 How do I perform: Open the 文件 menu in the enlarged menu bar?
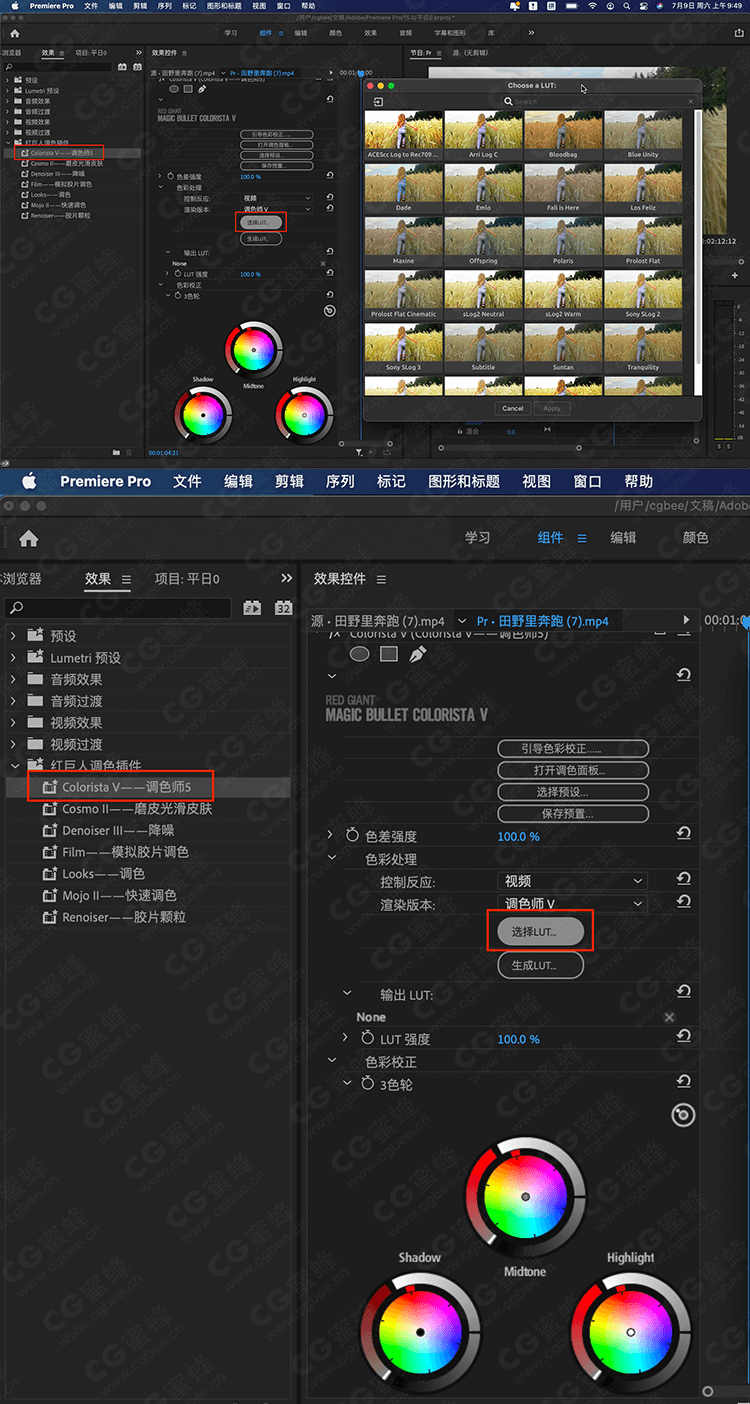(x=187, y=481)
